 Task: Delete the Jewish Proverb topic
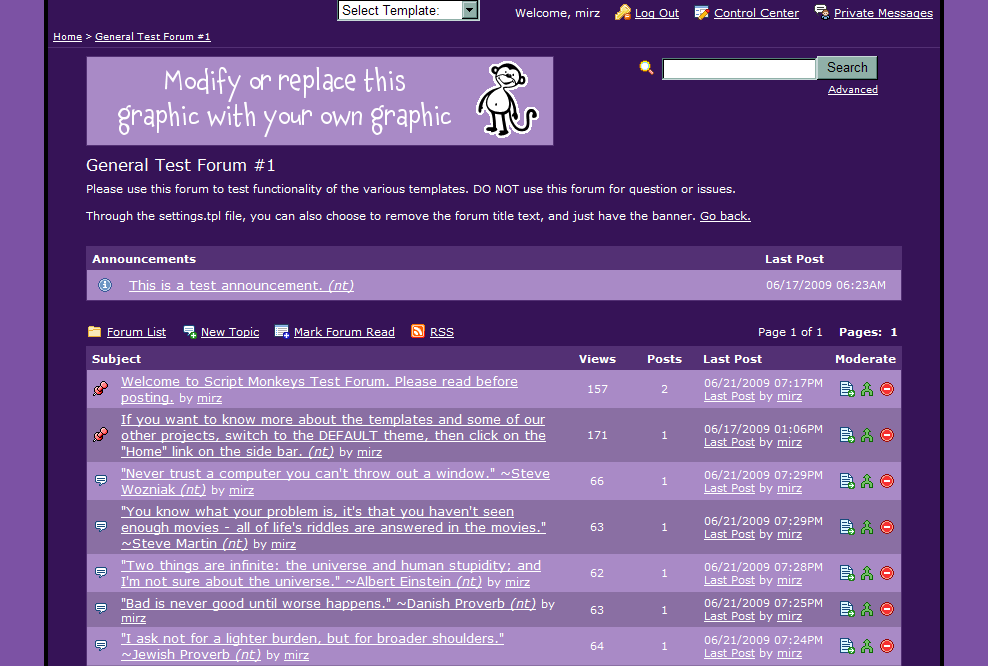(887, 646)
